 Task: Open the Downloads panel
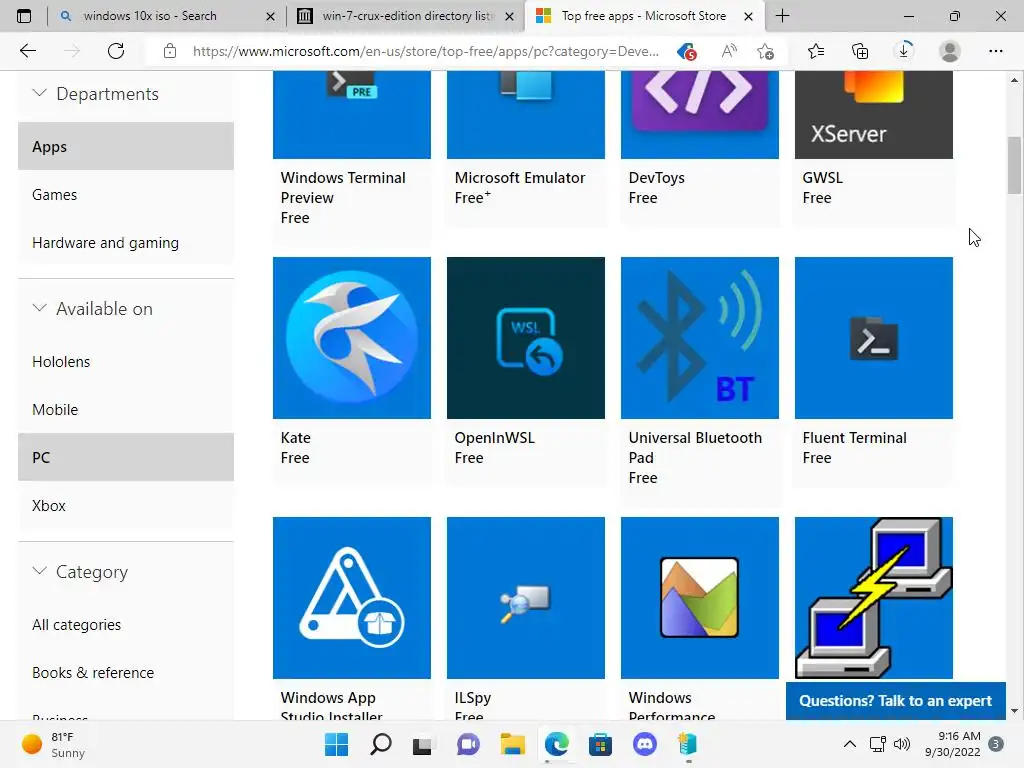coord(904,51)
